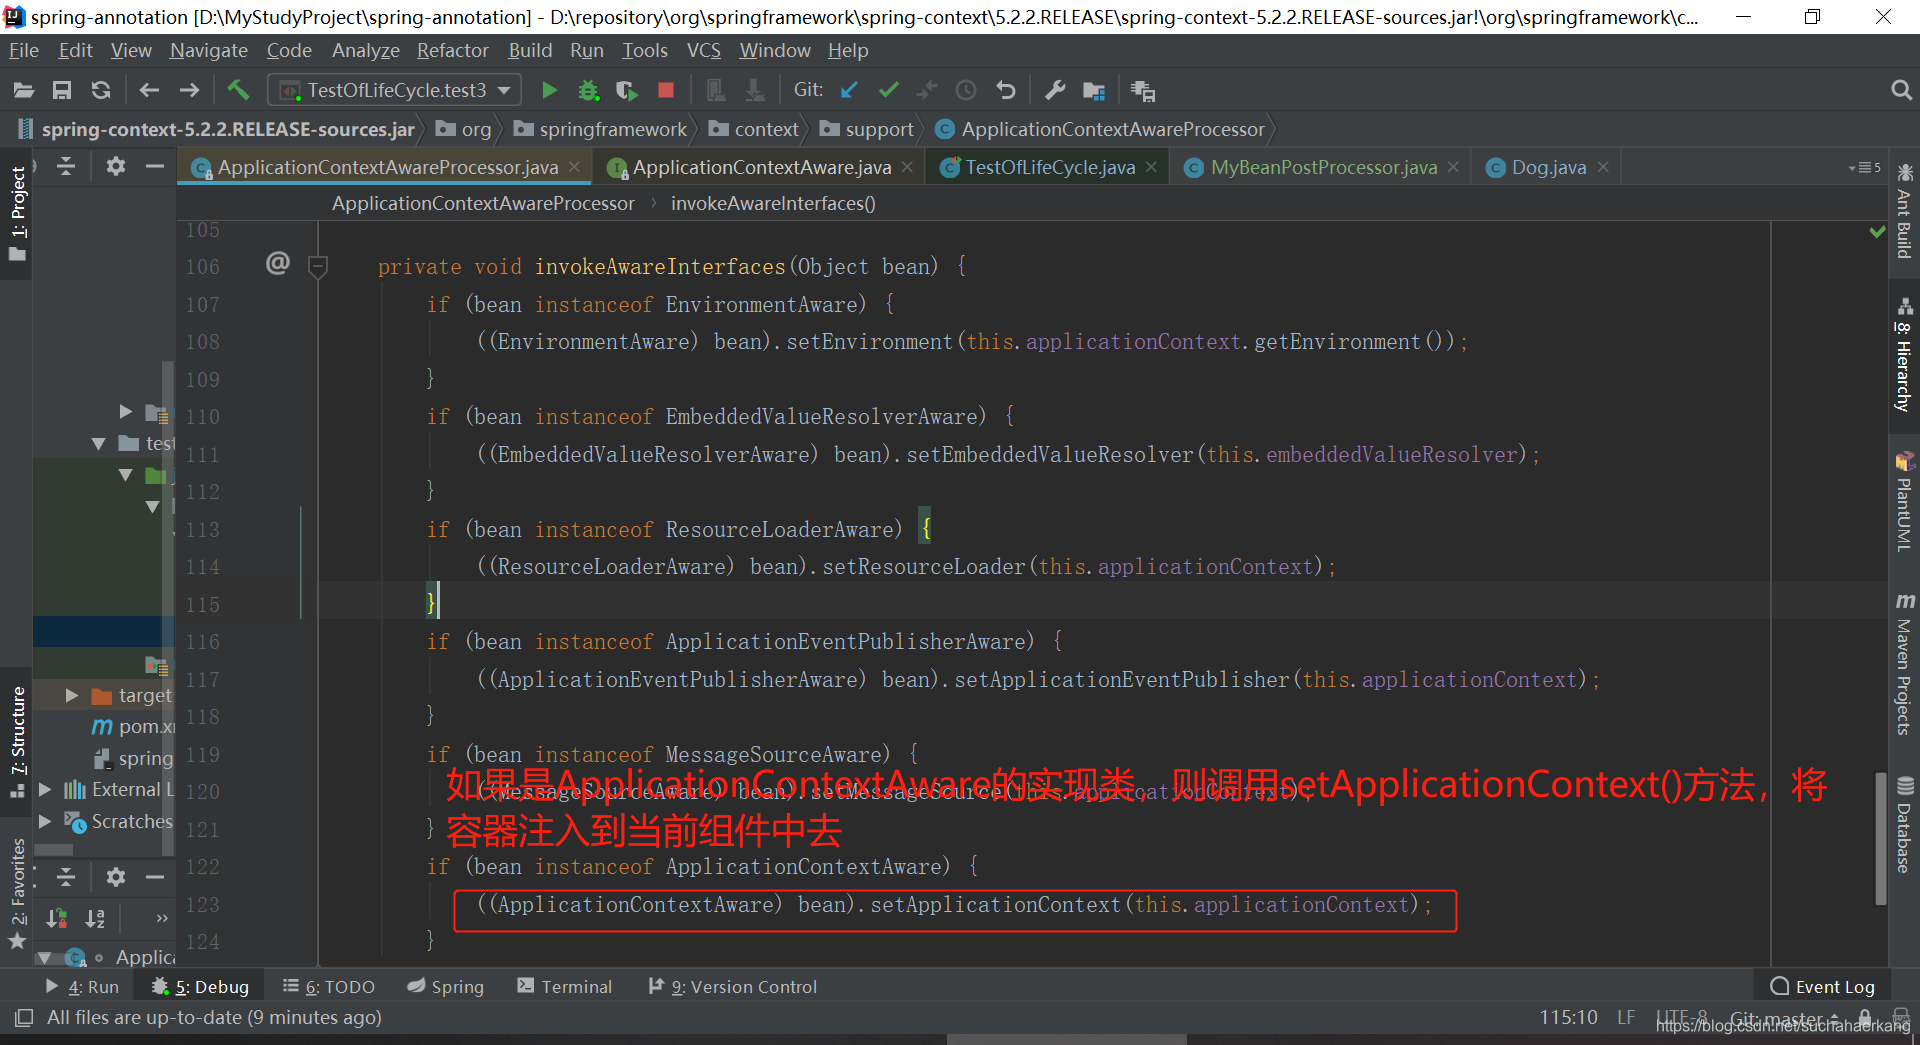1920x1045 pixels.
Task: Hide the project panel with minus icon
Action: pos(154,166)
